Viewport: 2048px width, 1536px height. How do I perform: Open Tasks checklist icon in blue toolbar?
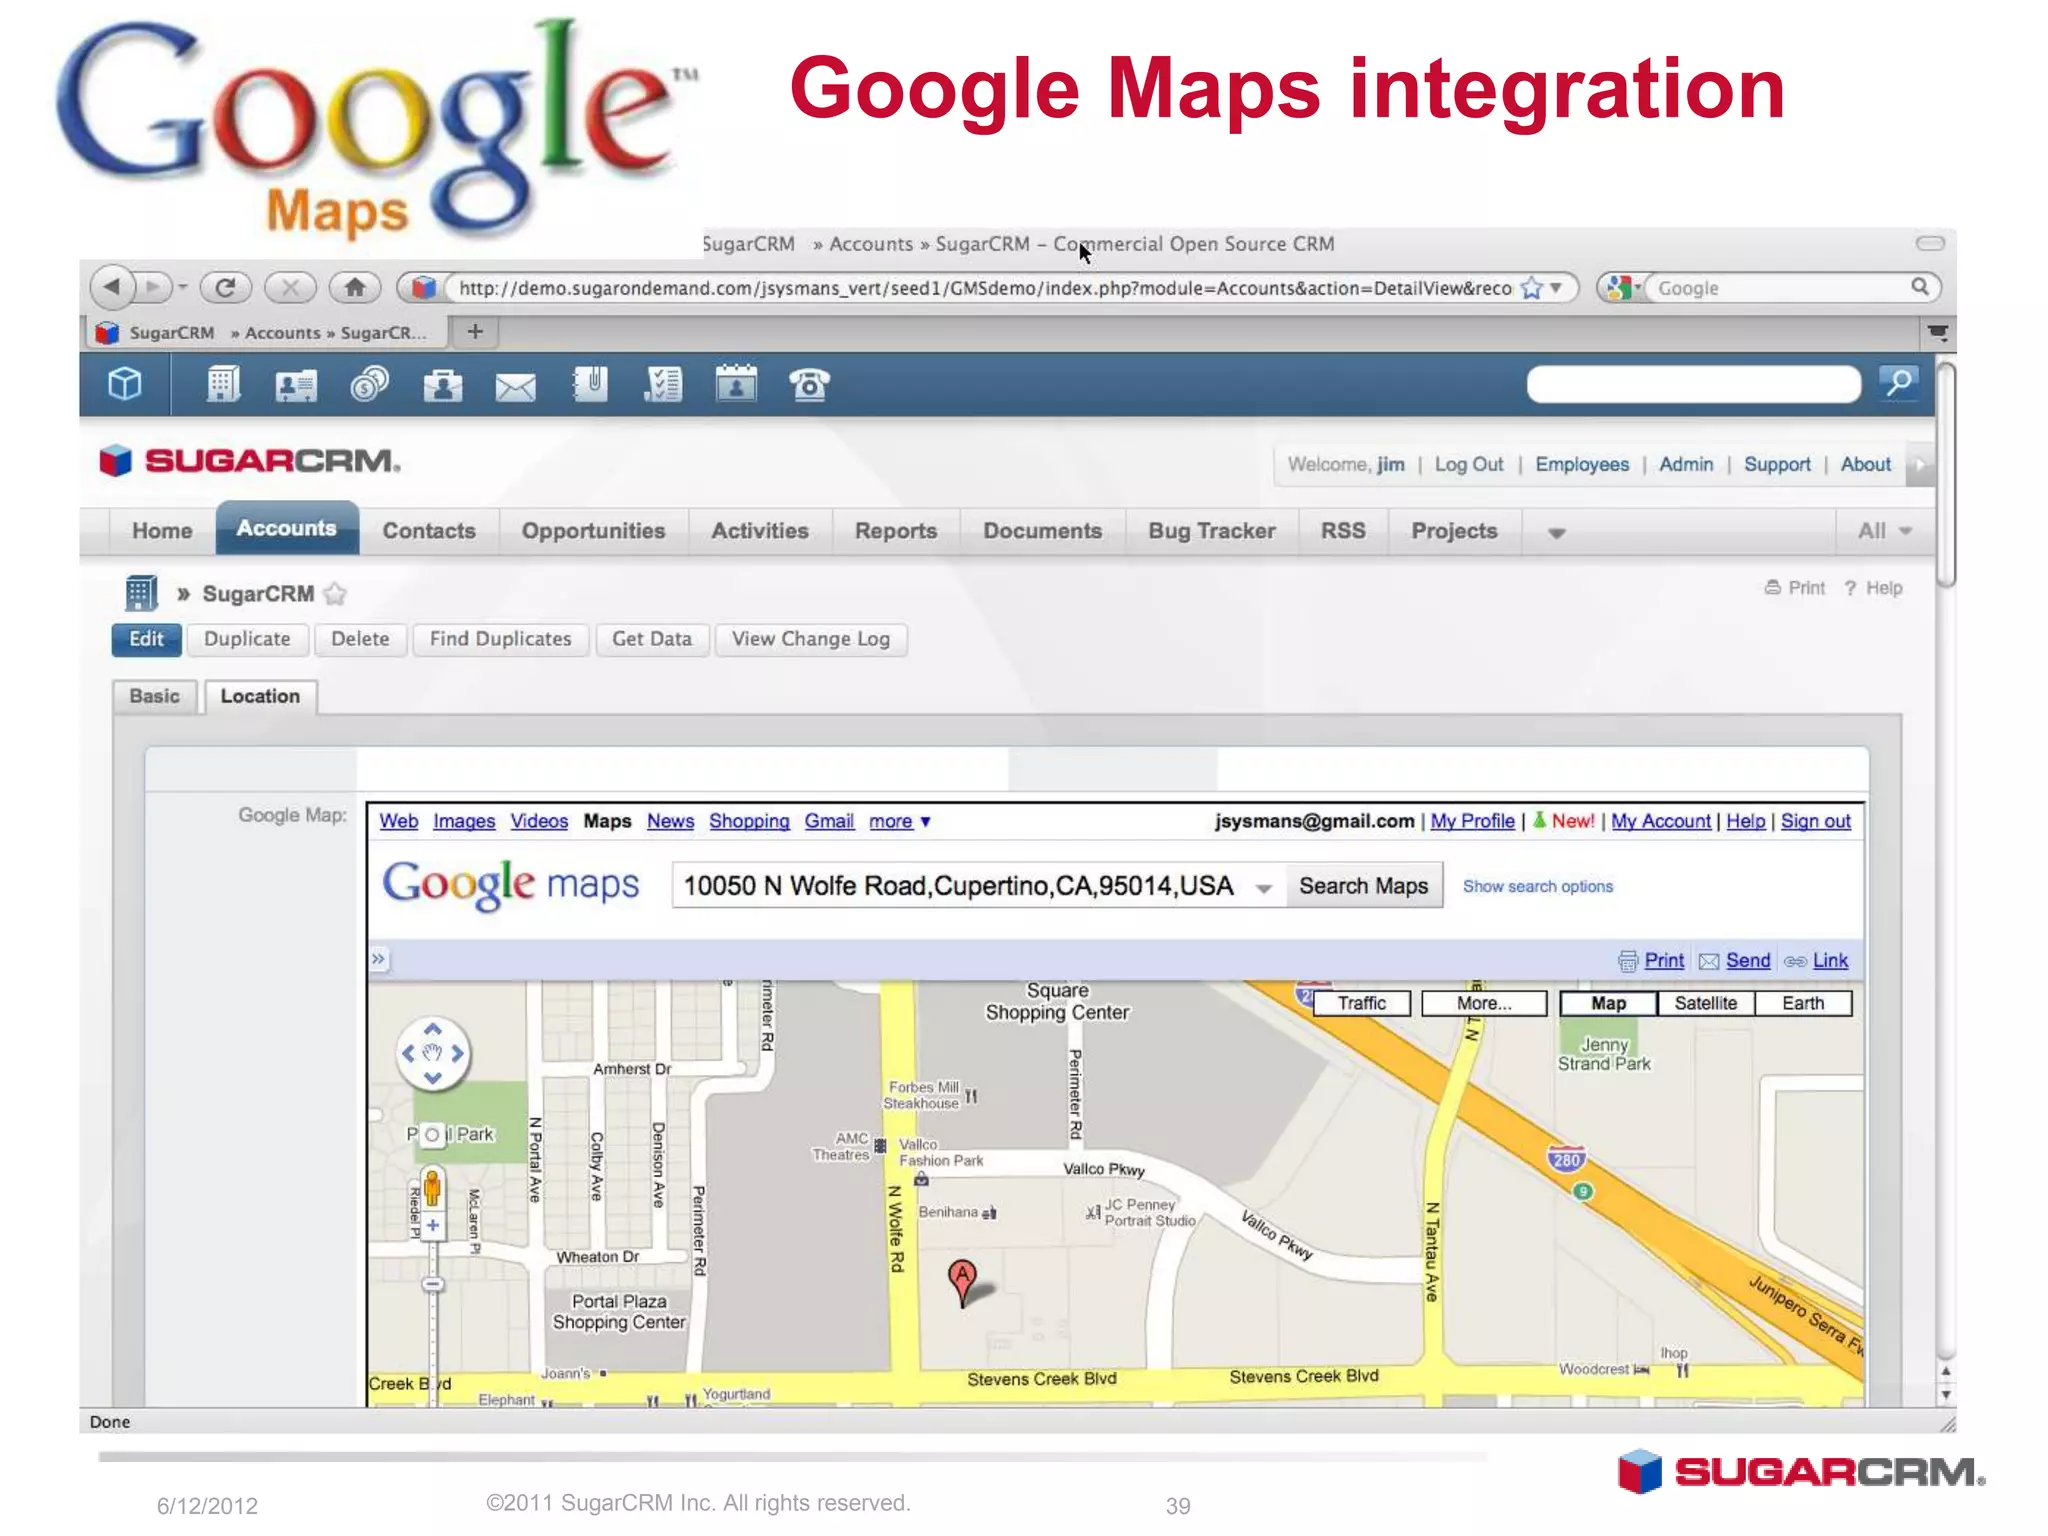coord(663,384)
